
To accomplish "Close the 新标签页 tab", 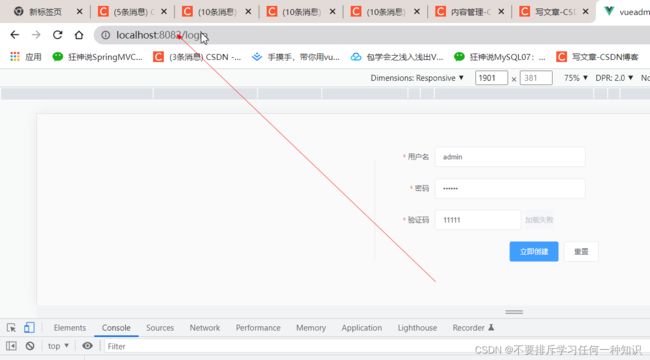I will point(79,12).
